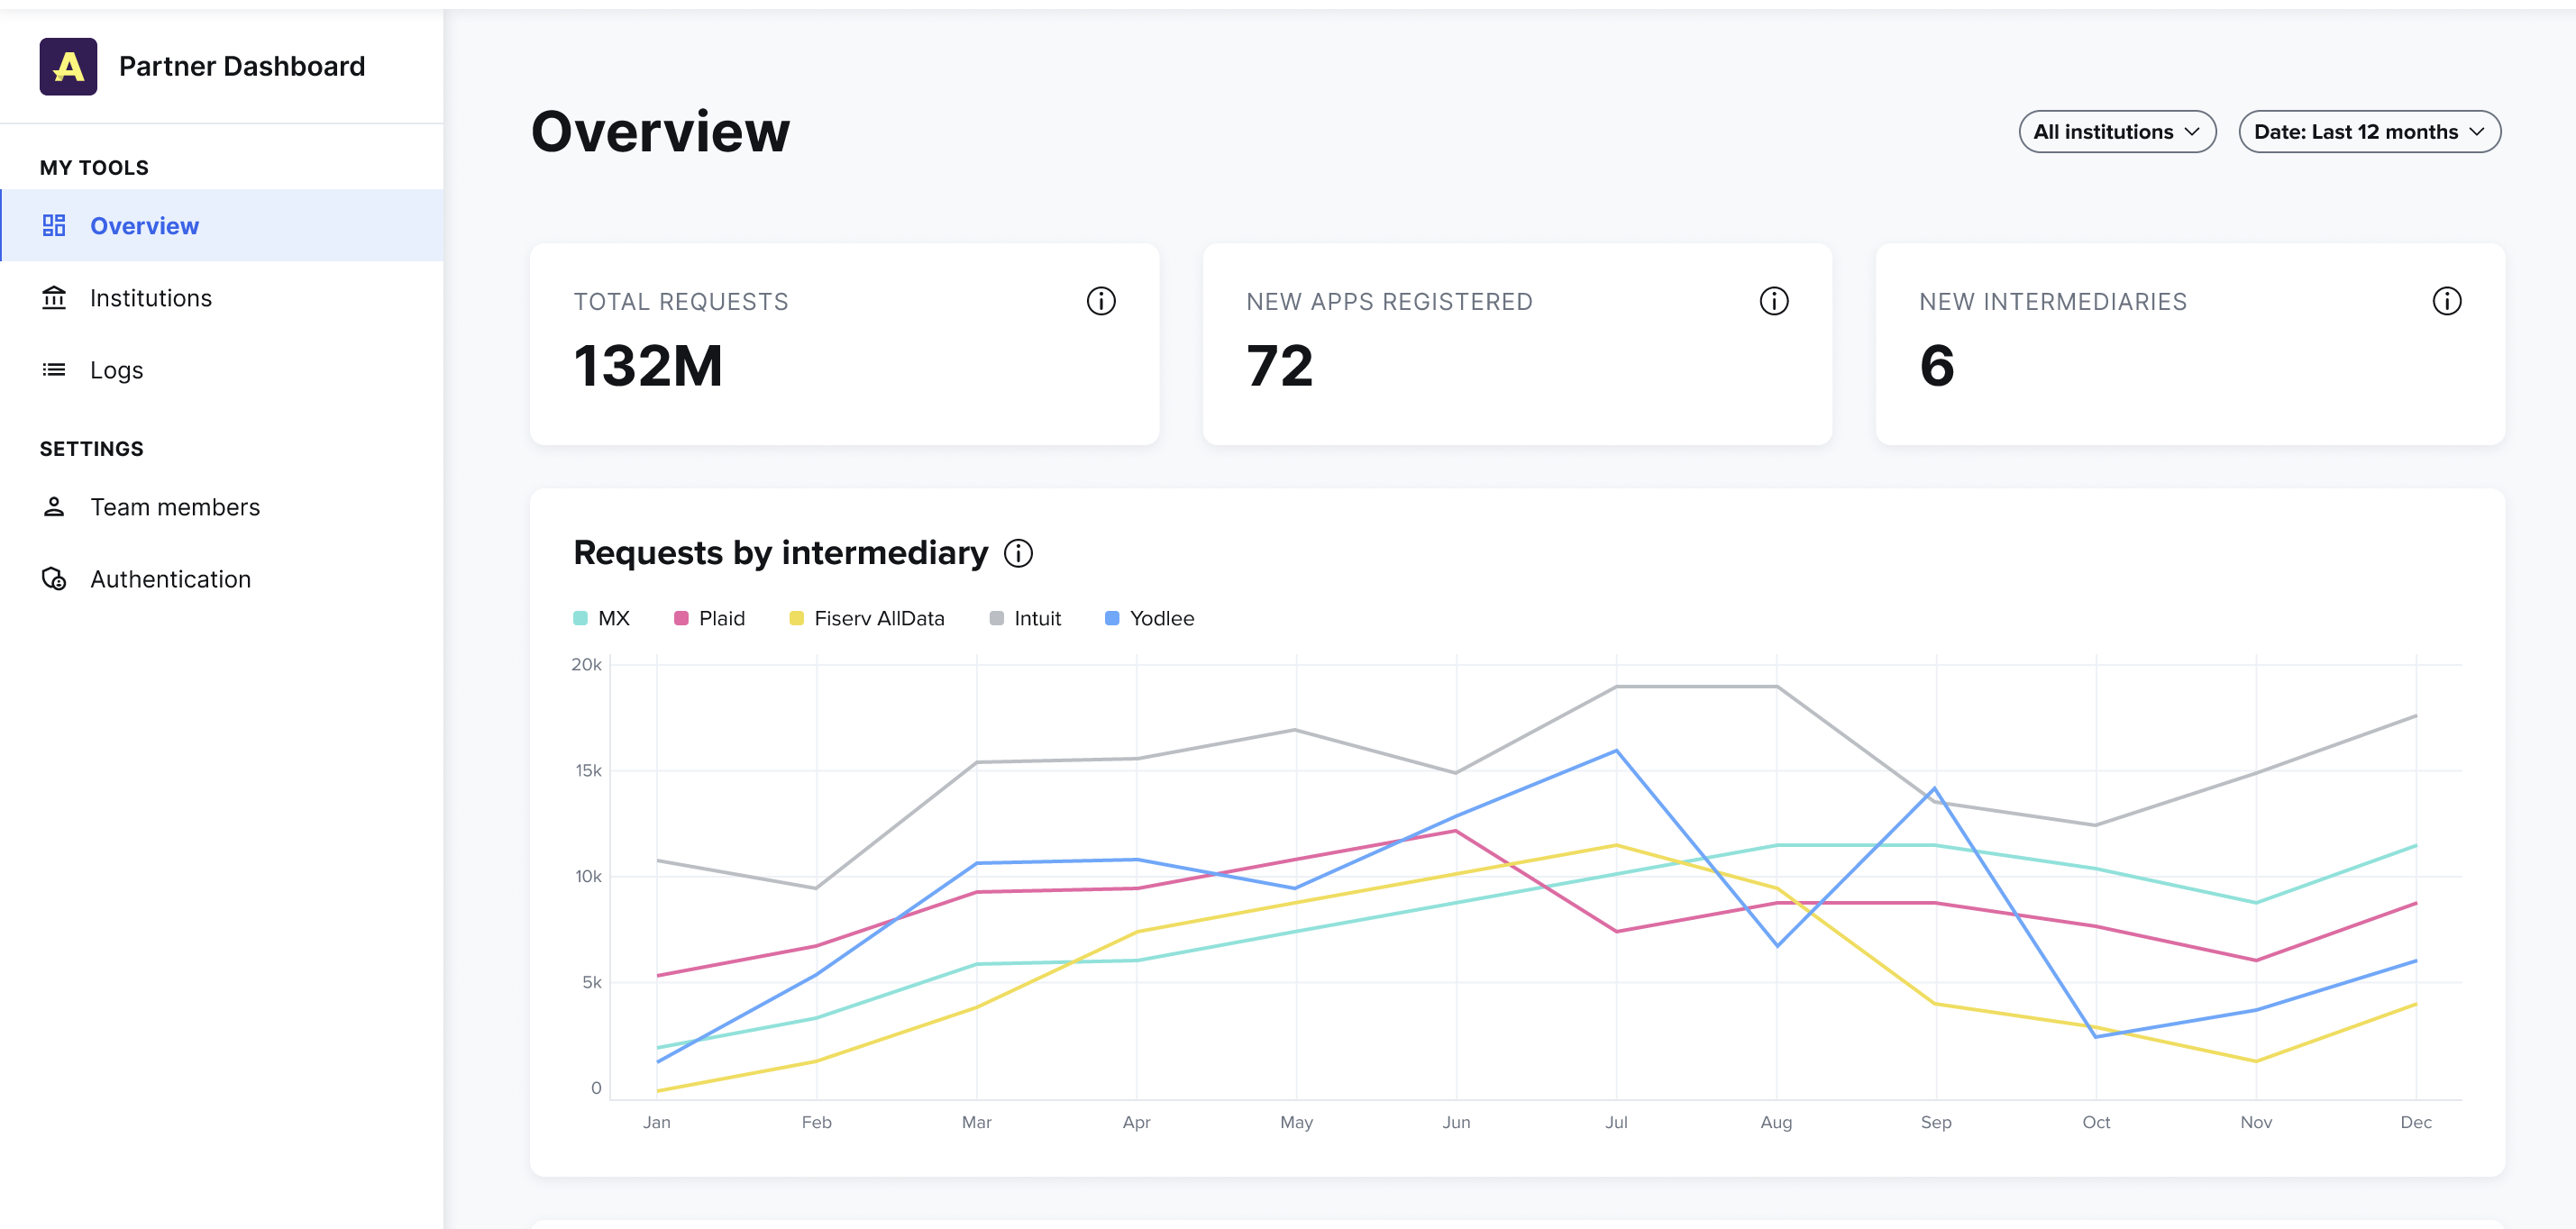Select the Team members person icon
The image size is (2576, 1229).
click(x=54, y=506)
